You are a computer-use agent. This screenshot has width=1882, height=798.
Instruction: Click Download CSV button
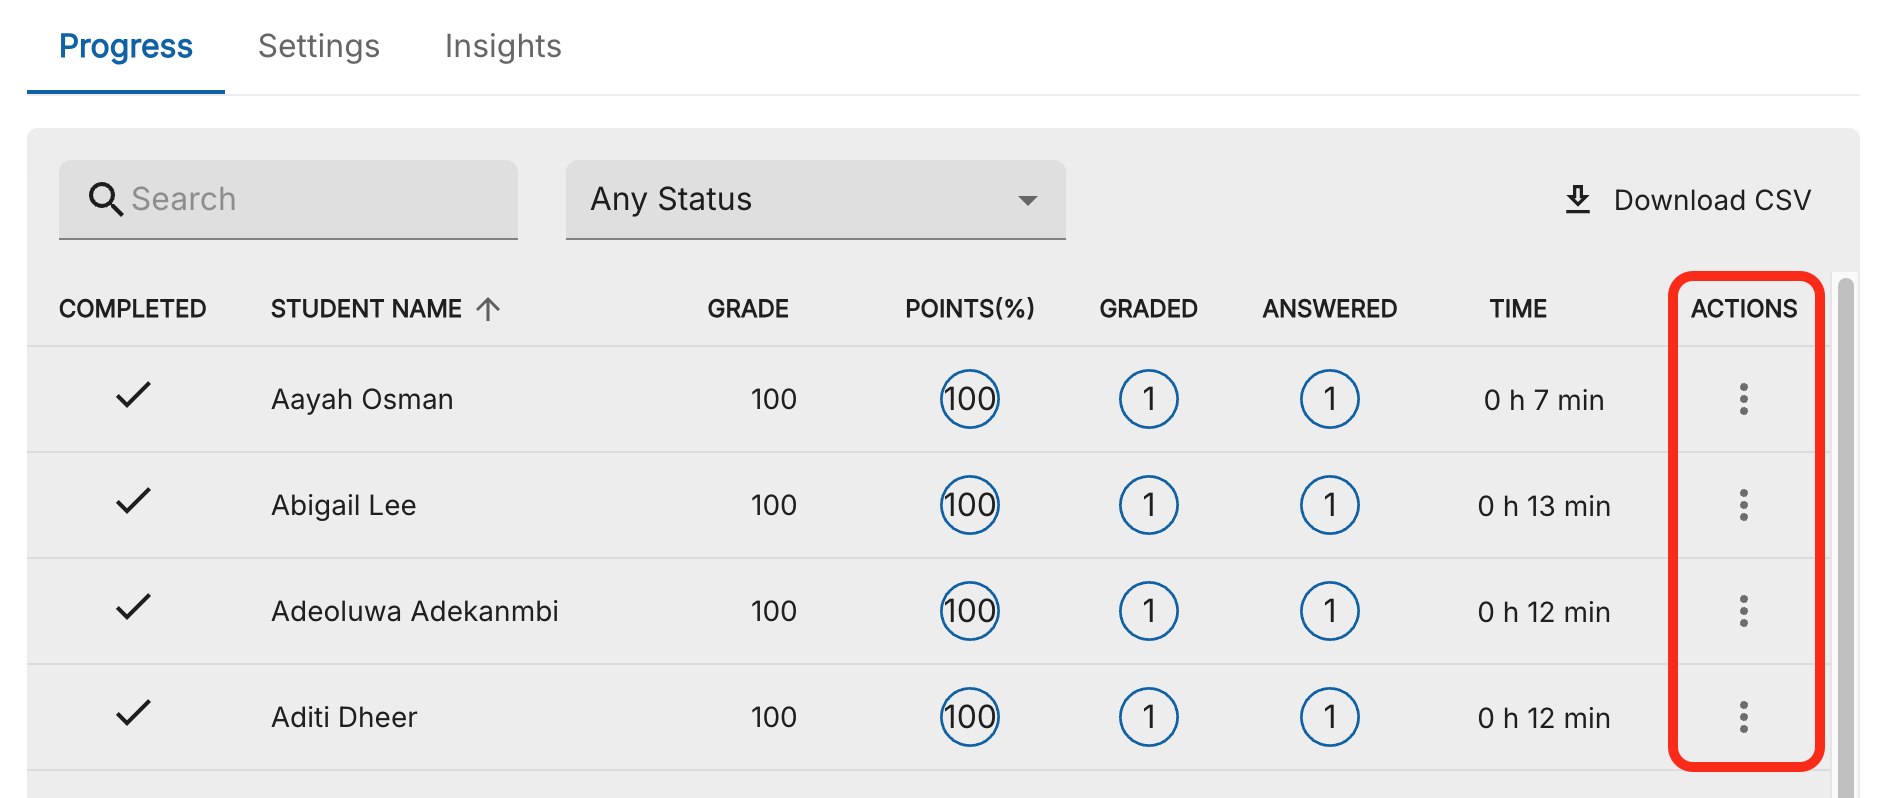[x=1688, y=200]
